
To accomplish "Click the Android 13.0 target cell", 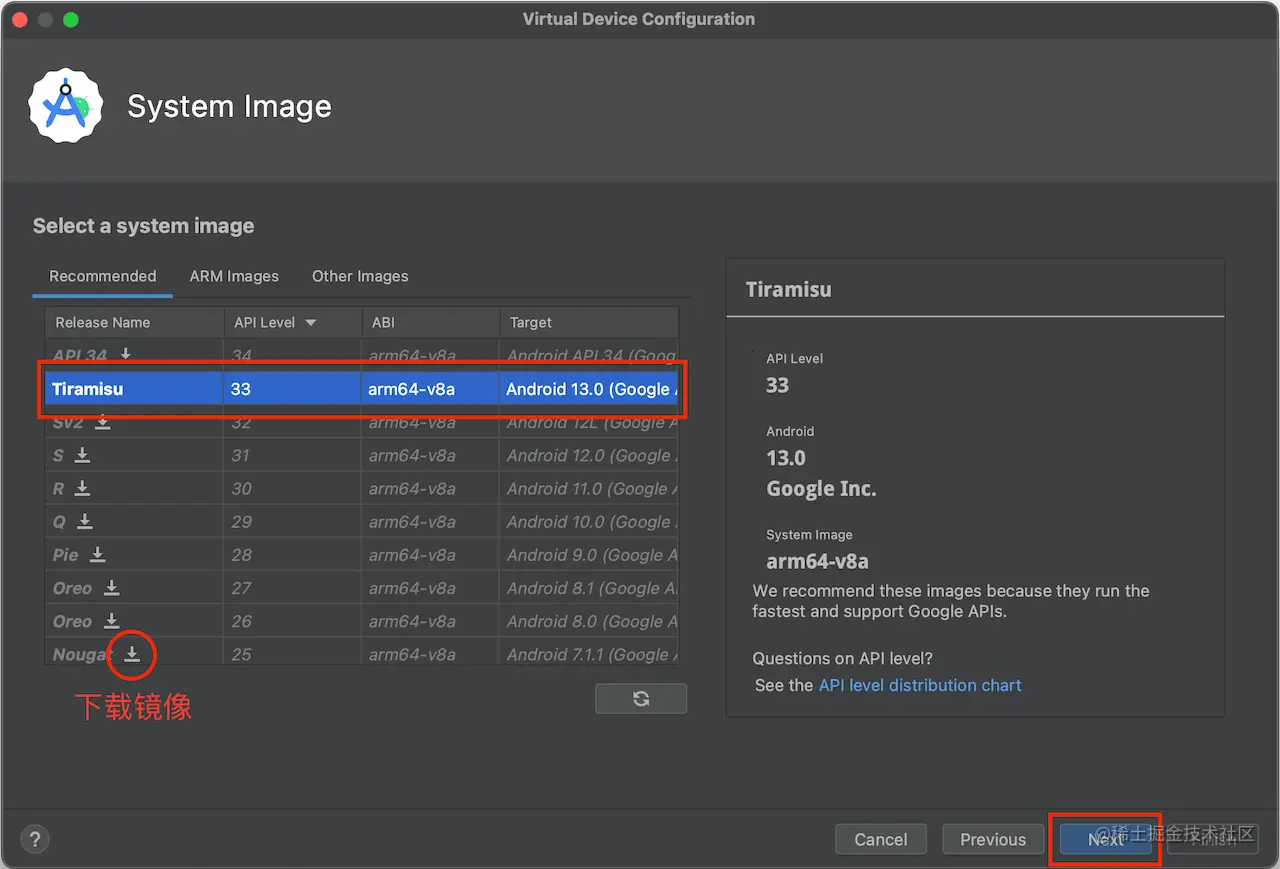I will [589, 389].
